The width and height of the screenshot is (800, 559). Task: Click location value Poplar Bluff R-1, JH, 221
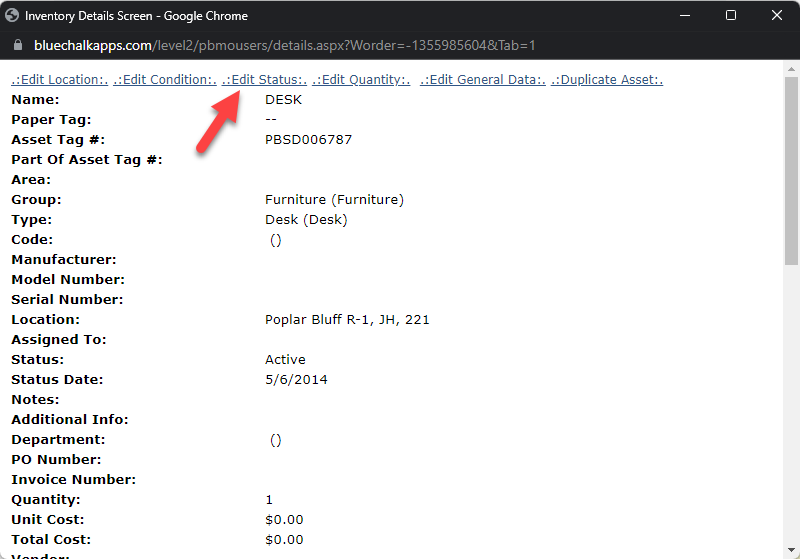(347, 320)
